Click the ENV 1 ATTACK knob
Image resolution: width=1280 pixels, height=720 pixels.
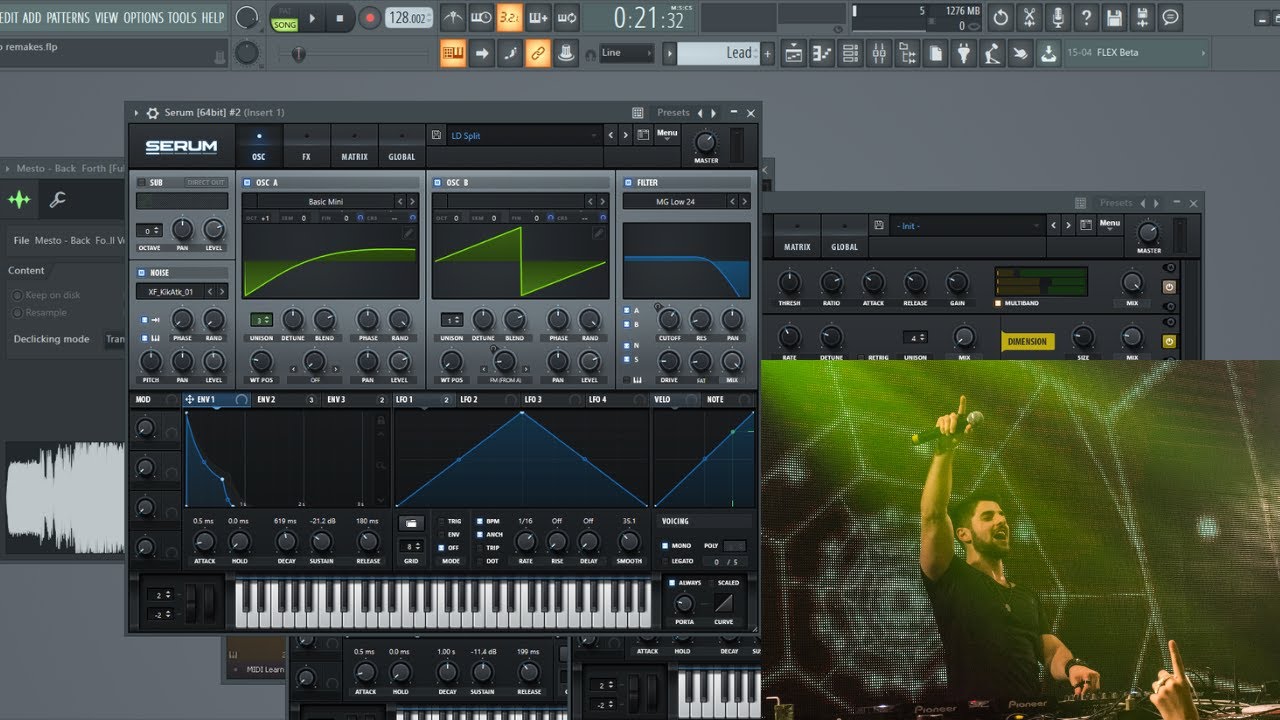tap(203, 542)
